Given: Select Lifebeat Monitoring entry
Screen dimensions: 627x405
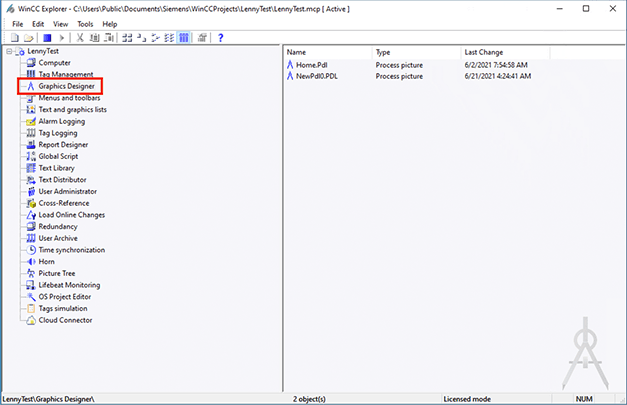Looking at the screenshot, I should pos(69,285).
